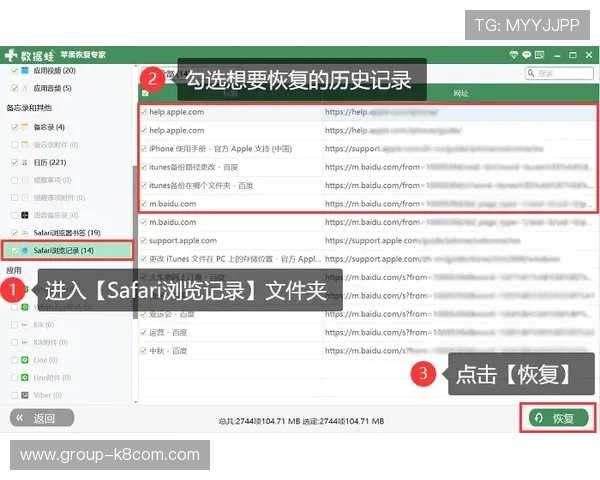
Task: Click the Safari浏览记录 compass icon
Action: point(25,250)
